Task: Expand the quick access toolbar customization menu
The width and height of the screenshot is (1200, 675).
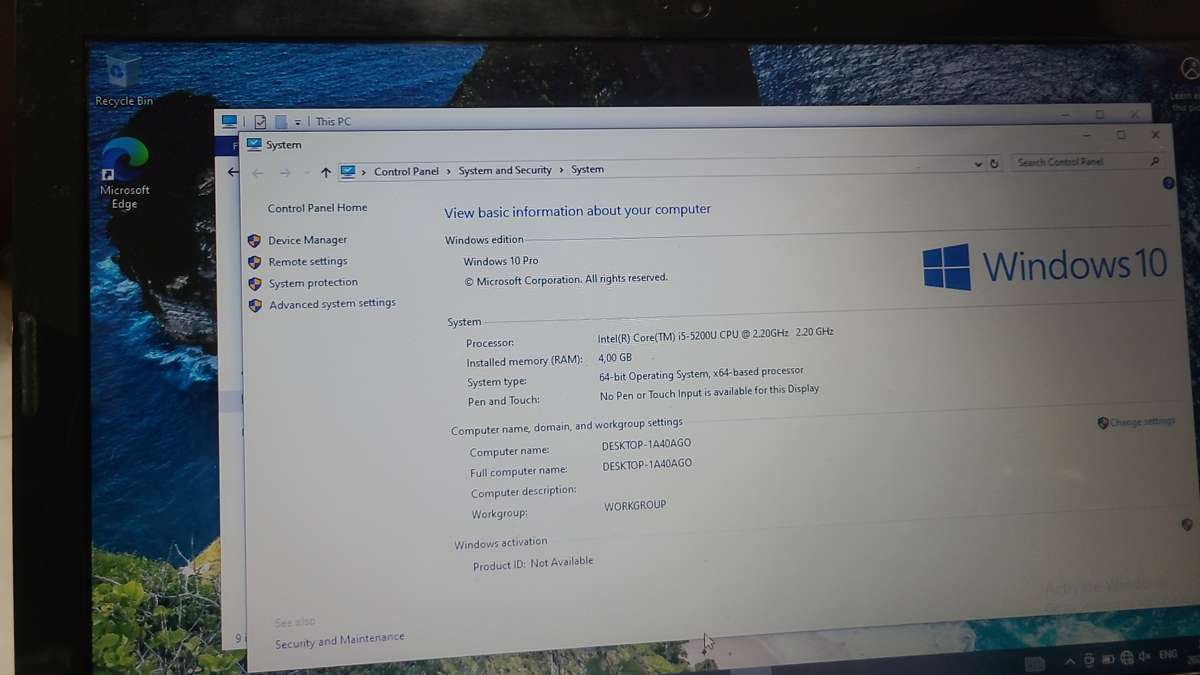Action: (x=295, y=121)
